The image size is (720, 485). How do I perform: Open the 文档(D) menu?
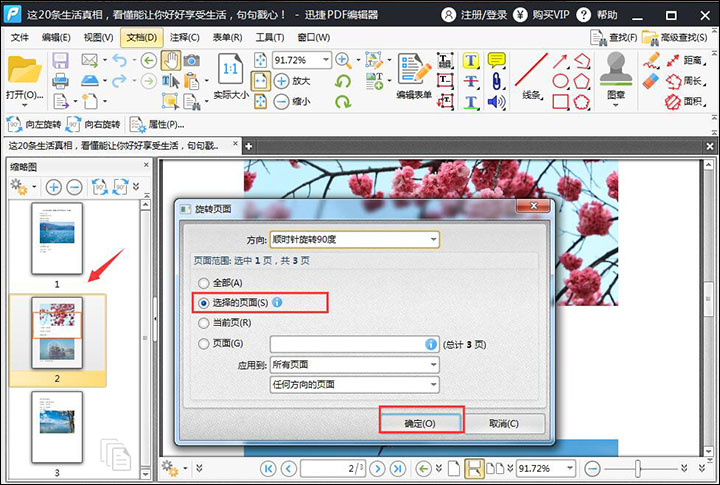141,37
